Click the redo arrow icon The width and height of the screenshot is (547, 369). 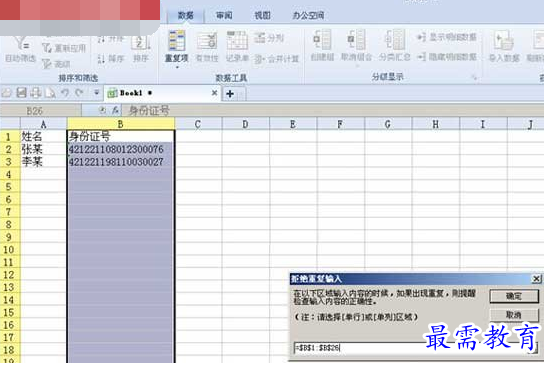[79, 93]
